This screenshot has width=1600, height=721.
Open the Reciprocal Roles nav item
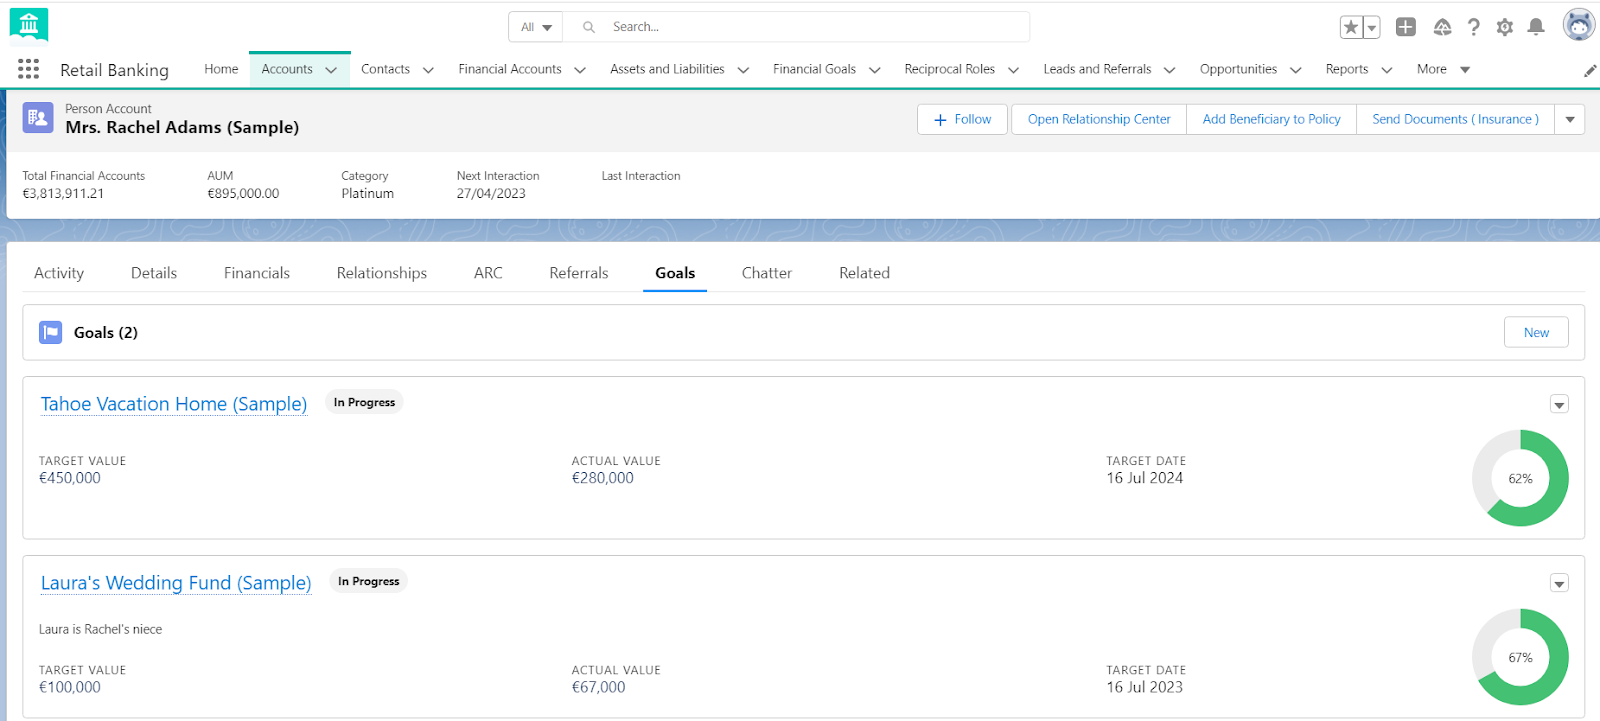click(x=949, y=69)
